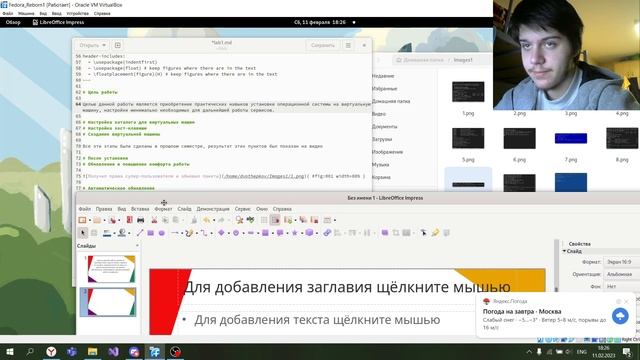The width and height of the screenshot is (640, 360).
Task: Pick the Ellipse shape tool
Action: [x=162, y=233]
